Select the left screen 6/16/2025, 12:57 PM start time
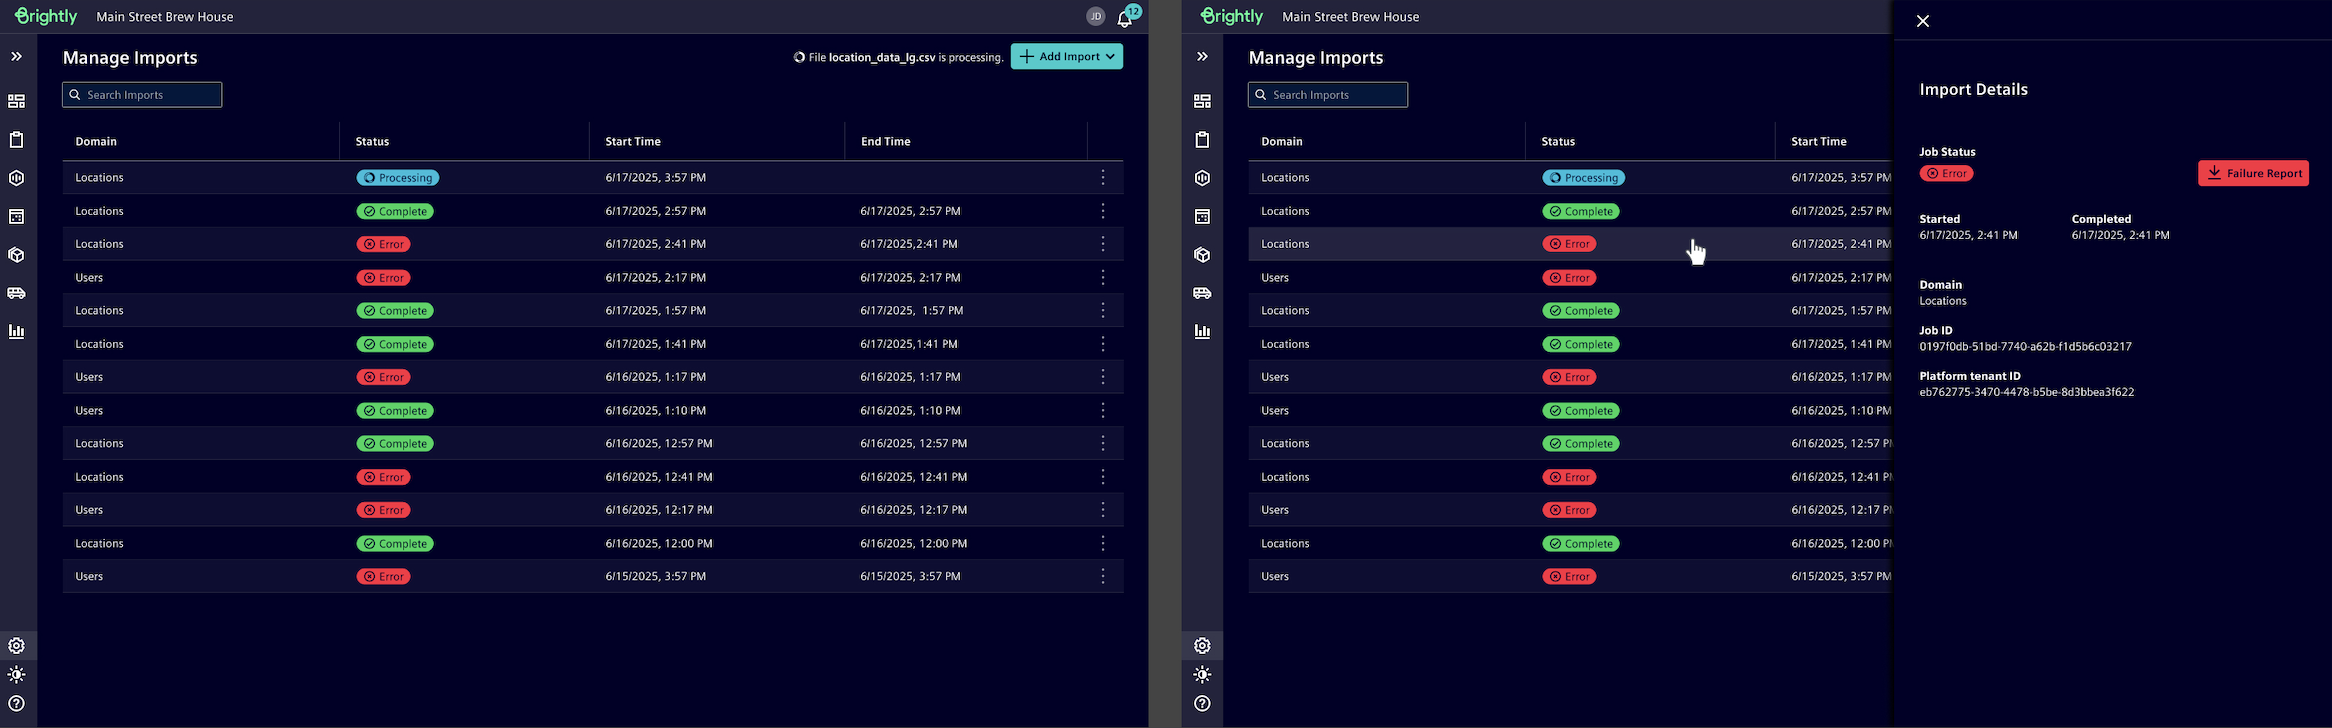 pyautogui.click(x=659, y=443)
